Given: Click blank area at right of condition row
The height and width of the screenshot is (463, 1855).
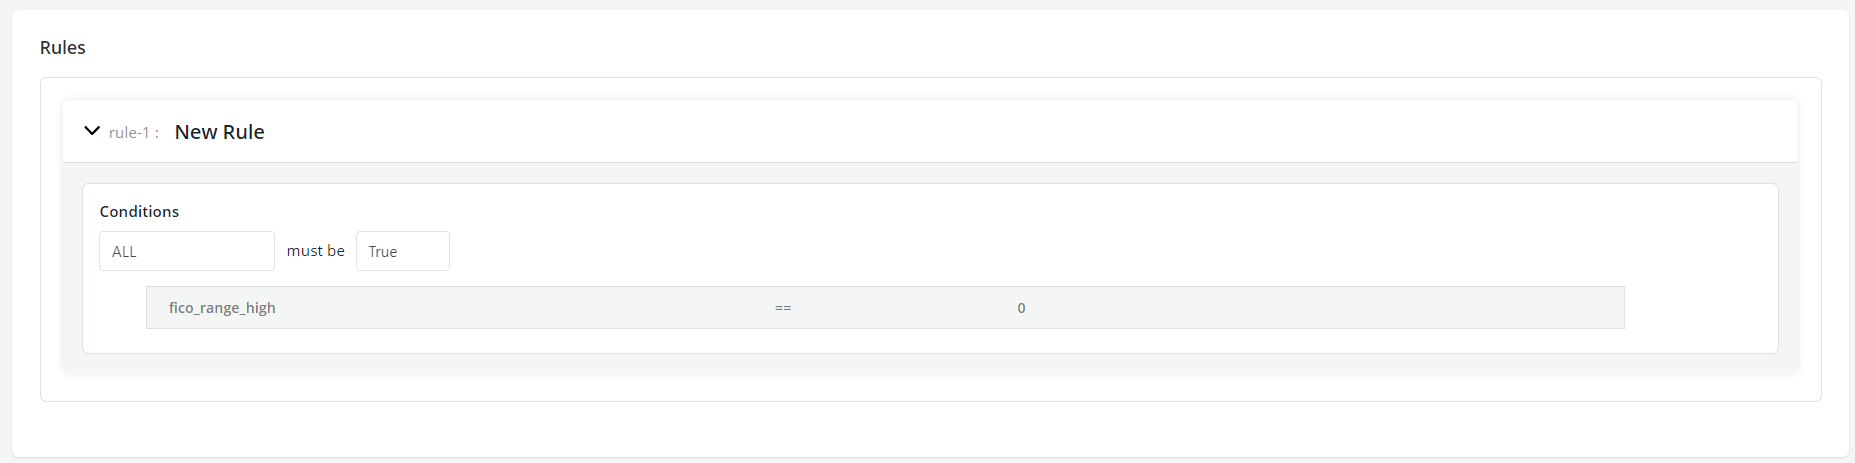Looking at the screenshot, I should coord(1400,308).
